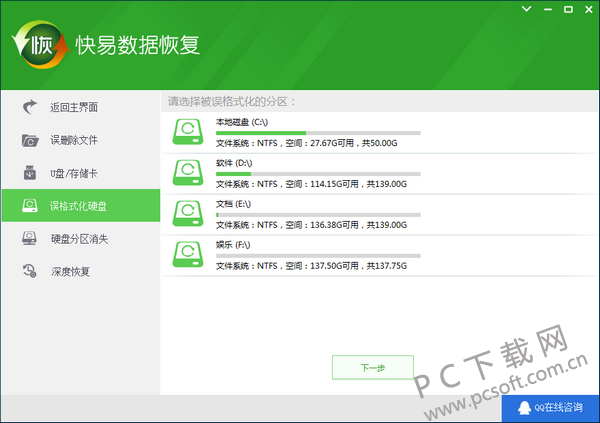Open QQ在线咨询 support button
The width and height of the screenshot is (600, 423).
tap(551, 408)
